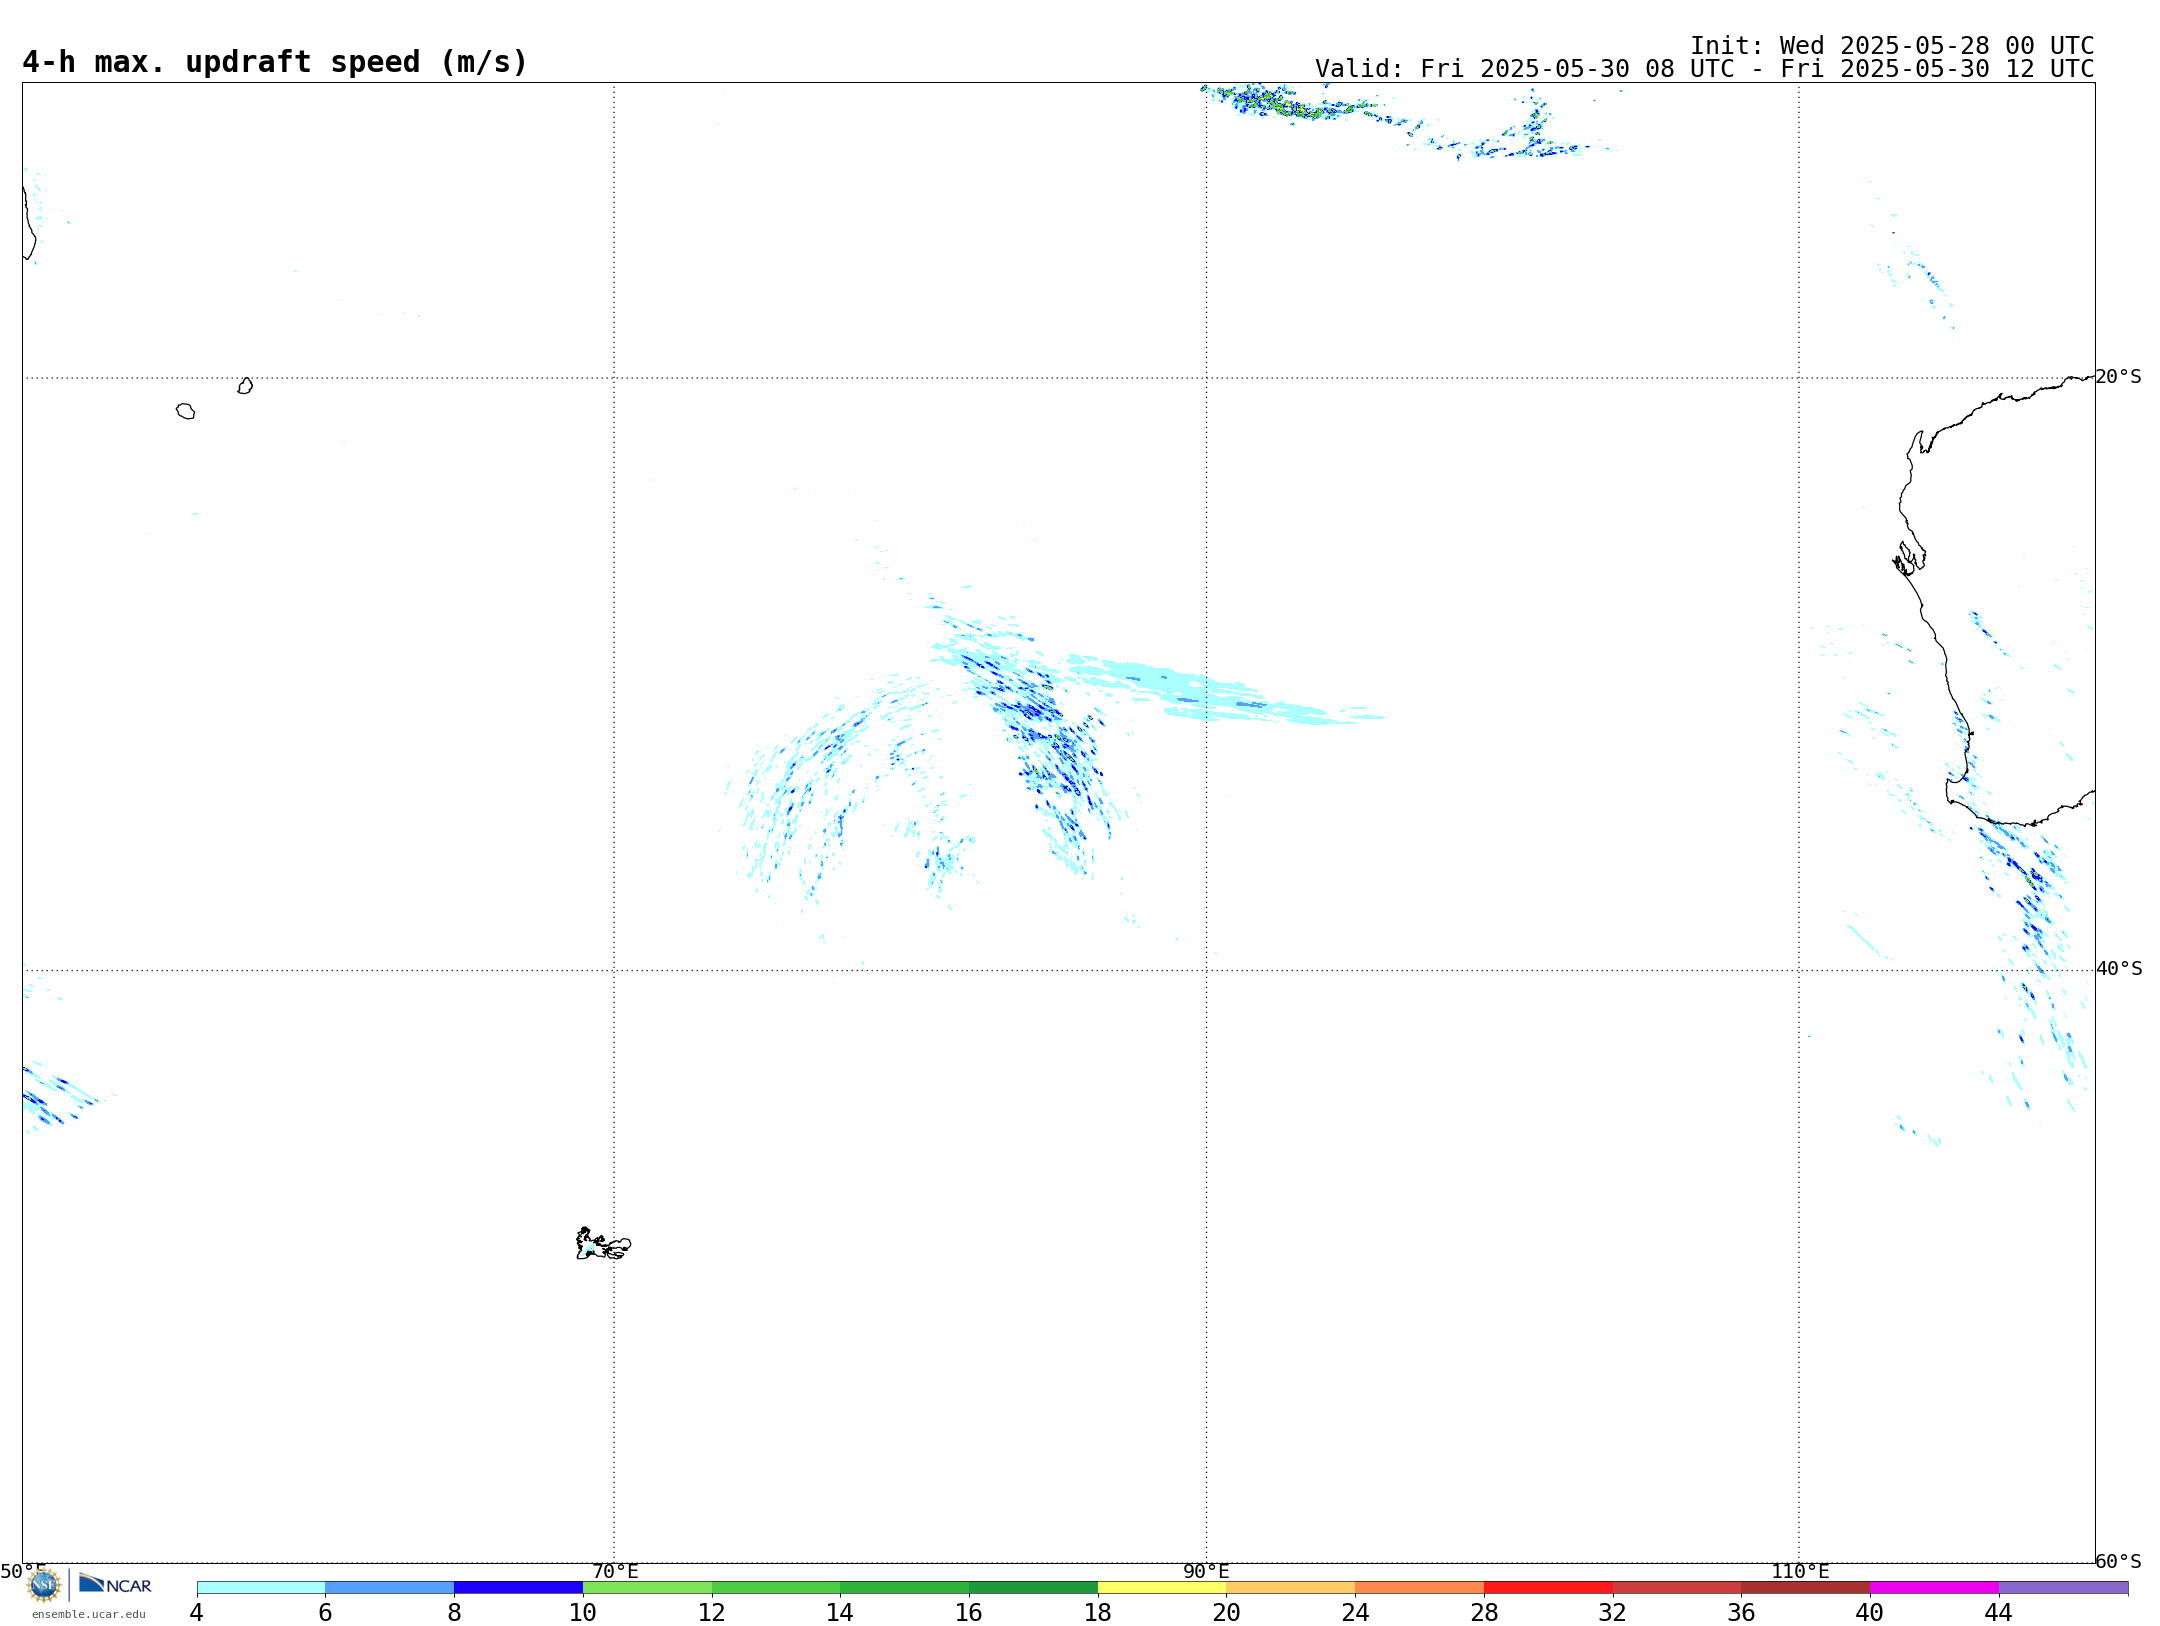Click the light orange 20–24 m/s colorbar segment
This screenshot has width=2160, height=1626.
[x=1291, y=1587]
